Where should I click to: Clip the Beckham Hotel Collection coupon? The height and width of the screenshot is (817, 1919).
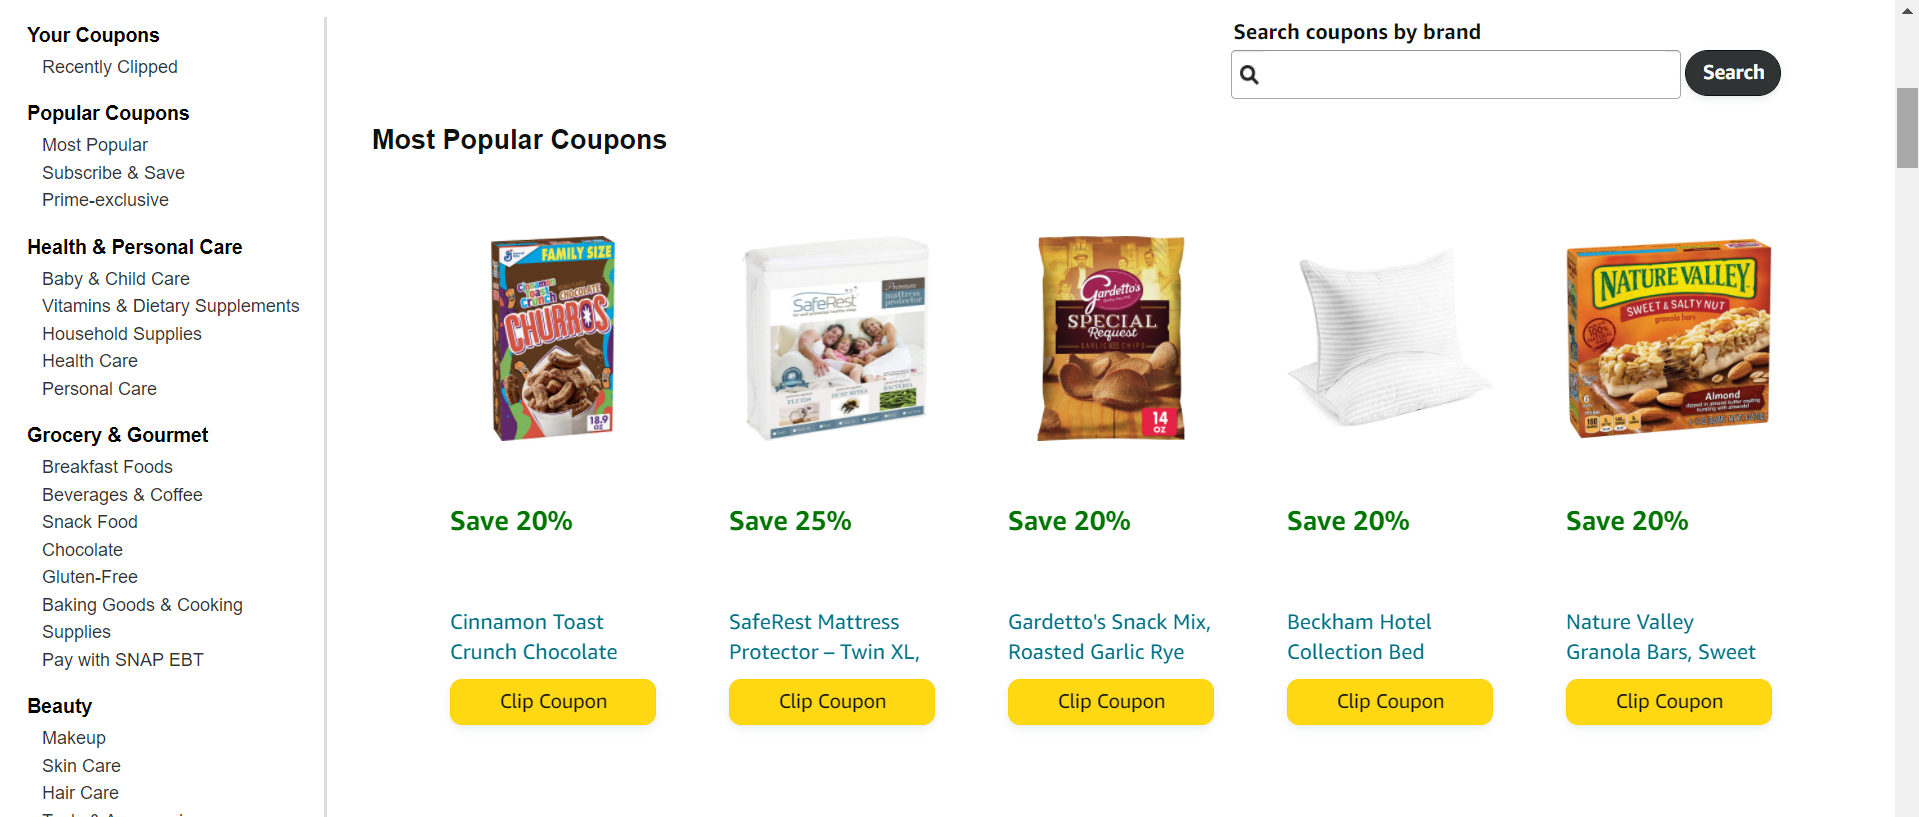click(1390, 702)
